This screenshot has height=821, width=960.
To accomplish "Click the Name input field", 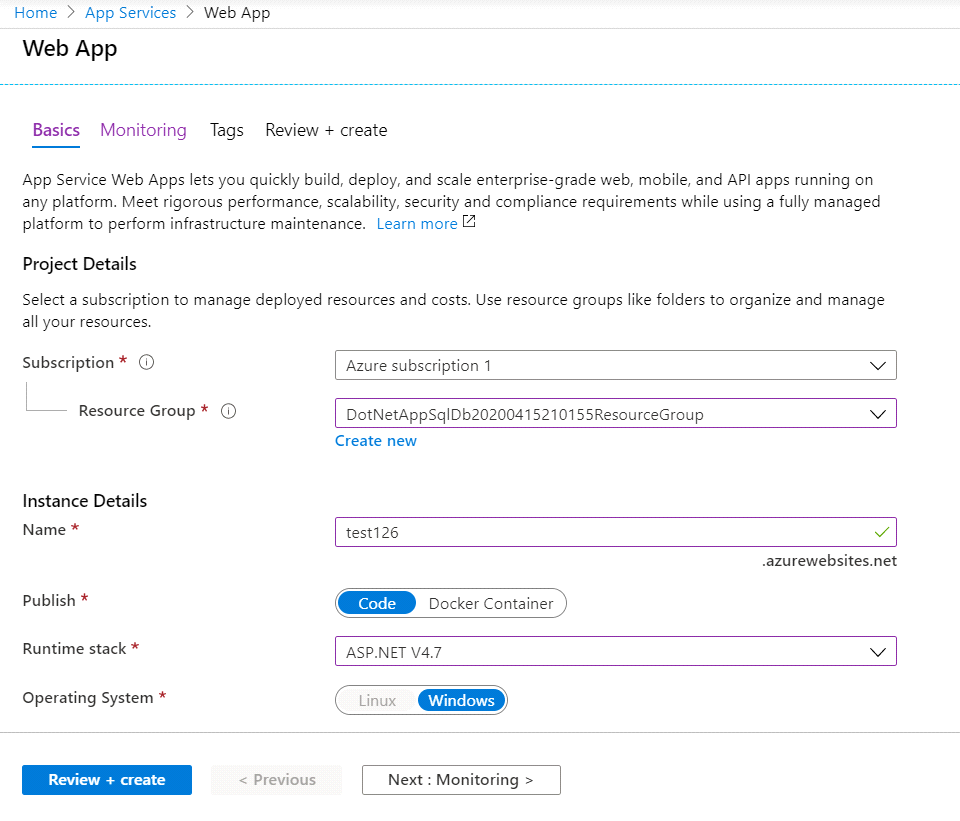I will pyautogui.click(x=600, y=532).
